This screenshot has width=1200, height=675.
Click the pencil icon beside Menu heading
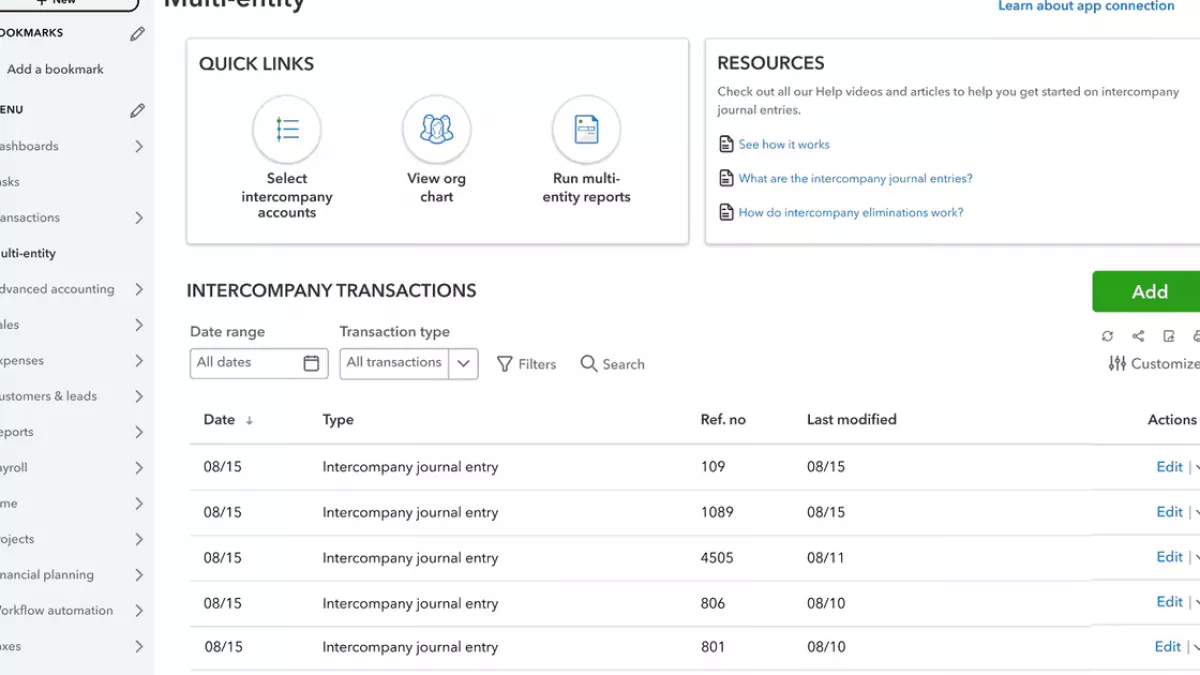(138, 110)
